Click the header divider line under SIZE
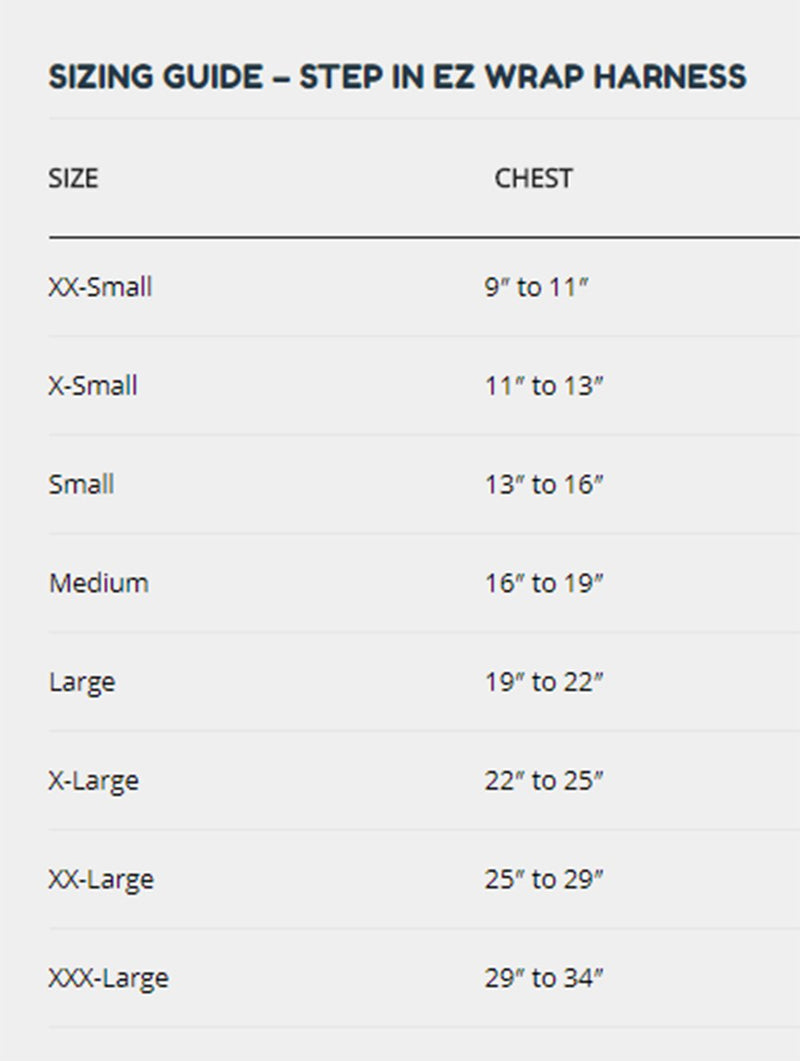The width and height of the screenshot is (800, 1061). tap(424, 238)
